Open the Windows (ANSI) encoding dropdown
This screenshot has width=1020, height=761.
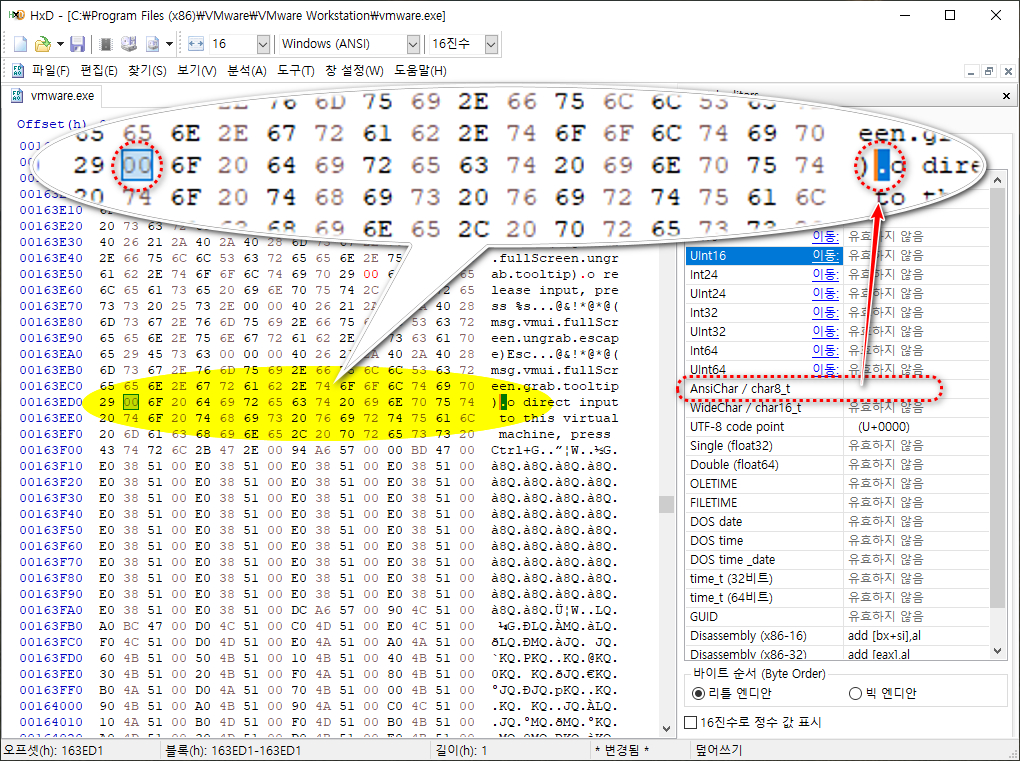point(412,44)
